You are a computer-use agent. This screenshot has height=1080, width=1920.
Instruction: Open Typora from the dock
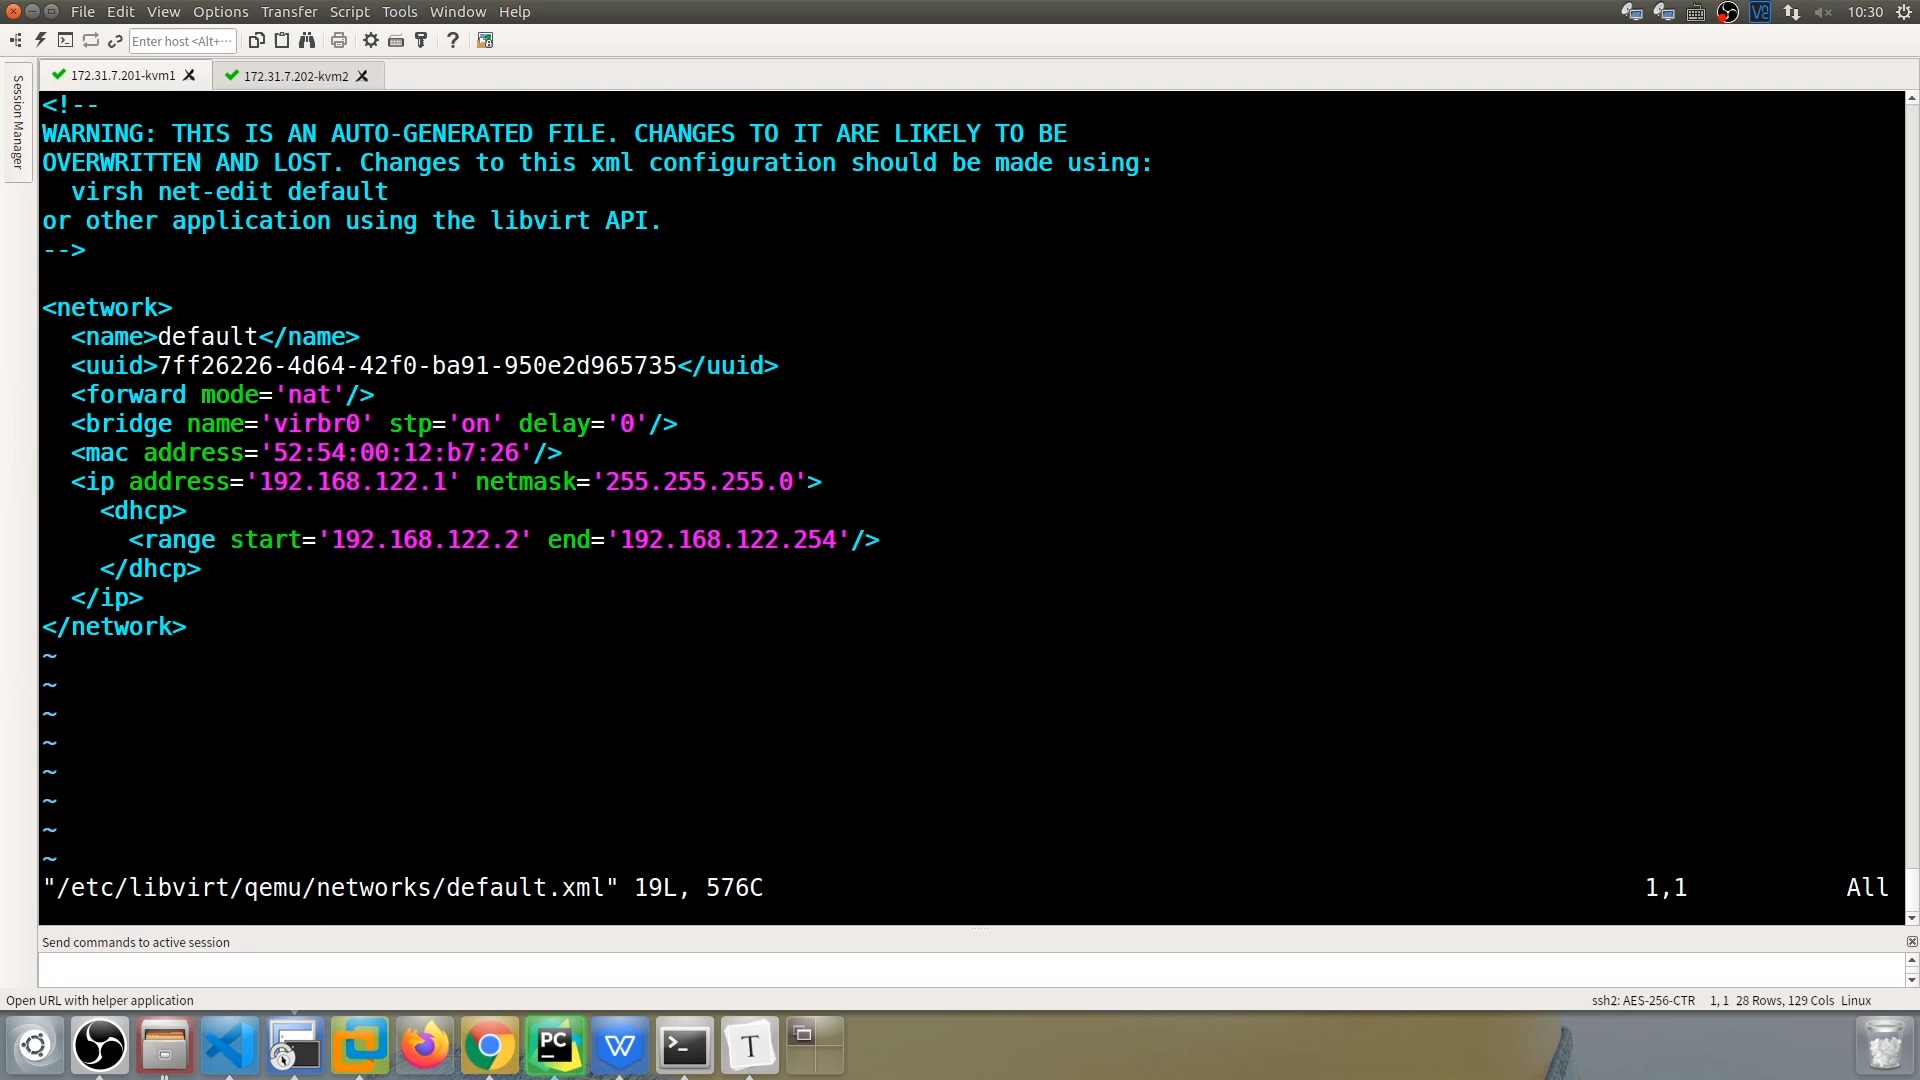[x=750, y=1046]
